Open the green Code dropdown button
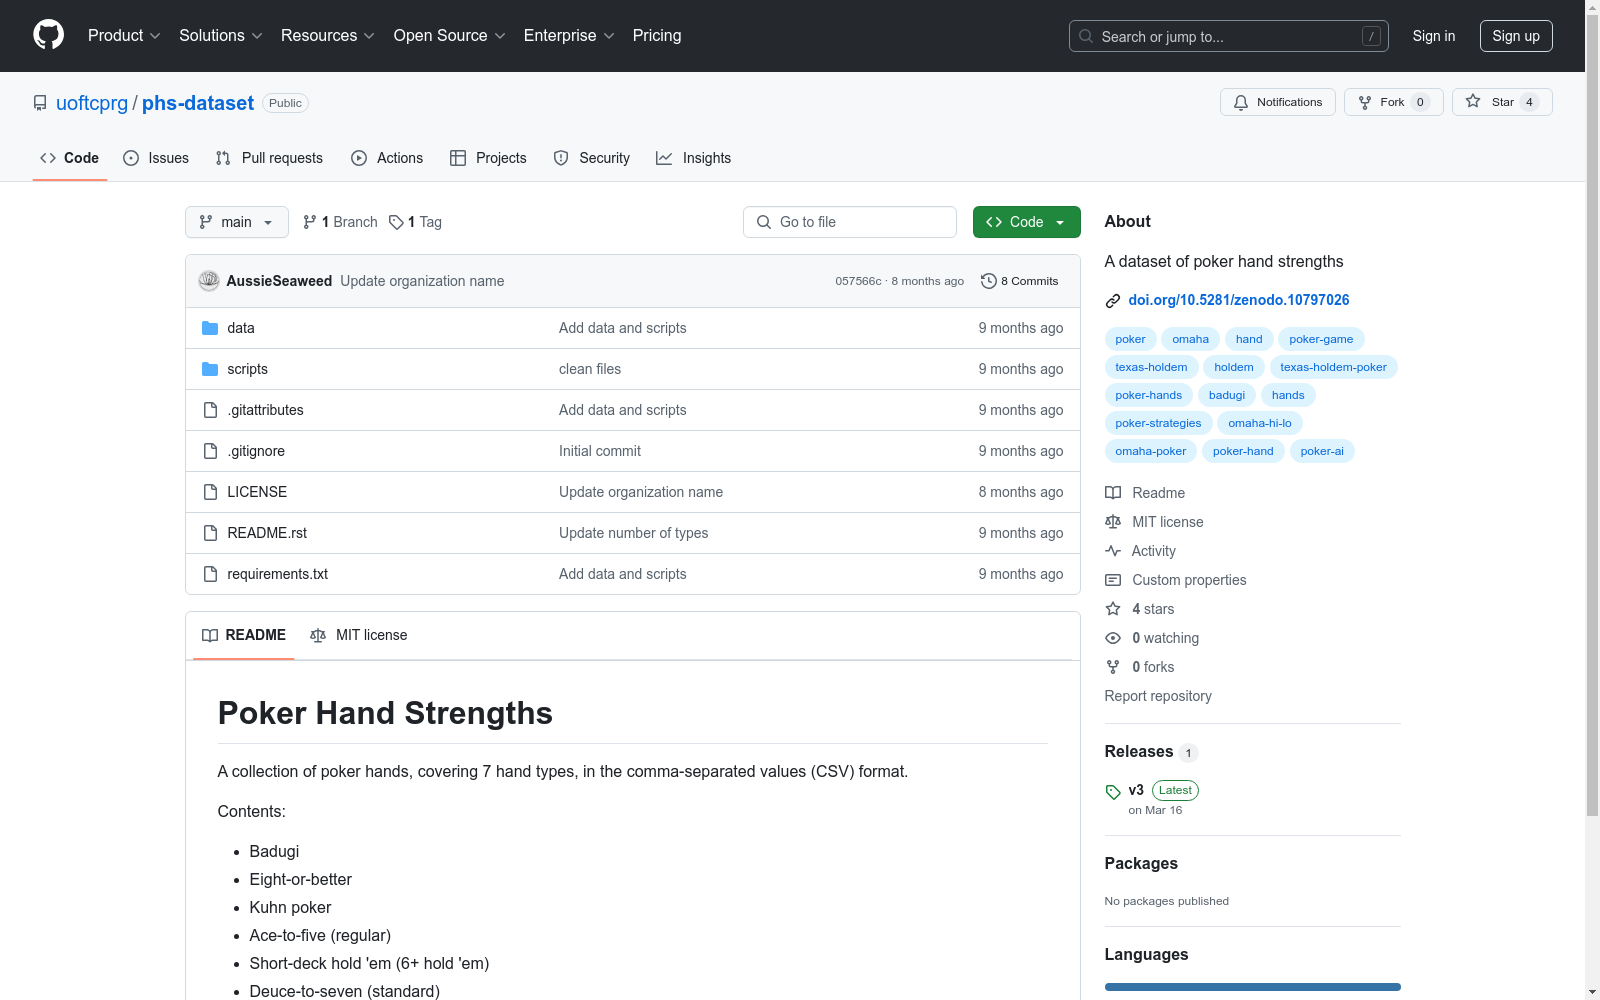 point(1027,222)
